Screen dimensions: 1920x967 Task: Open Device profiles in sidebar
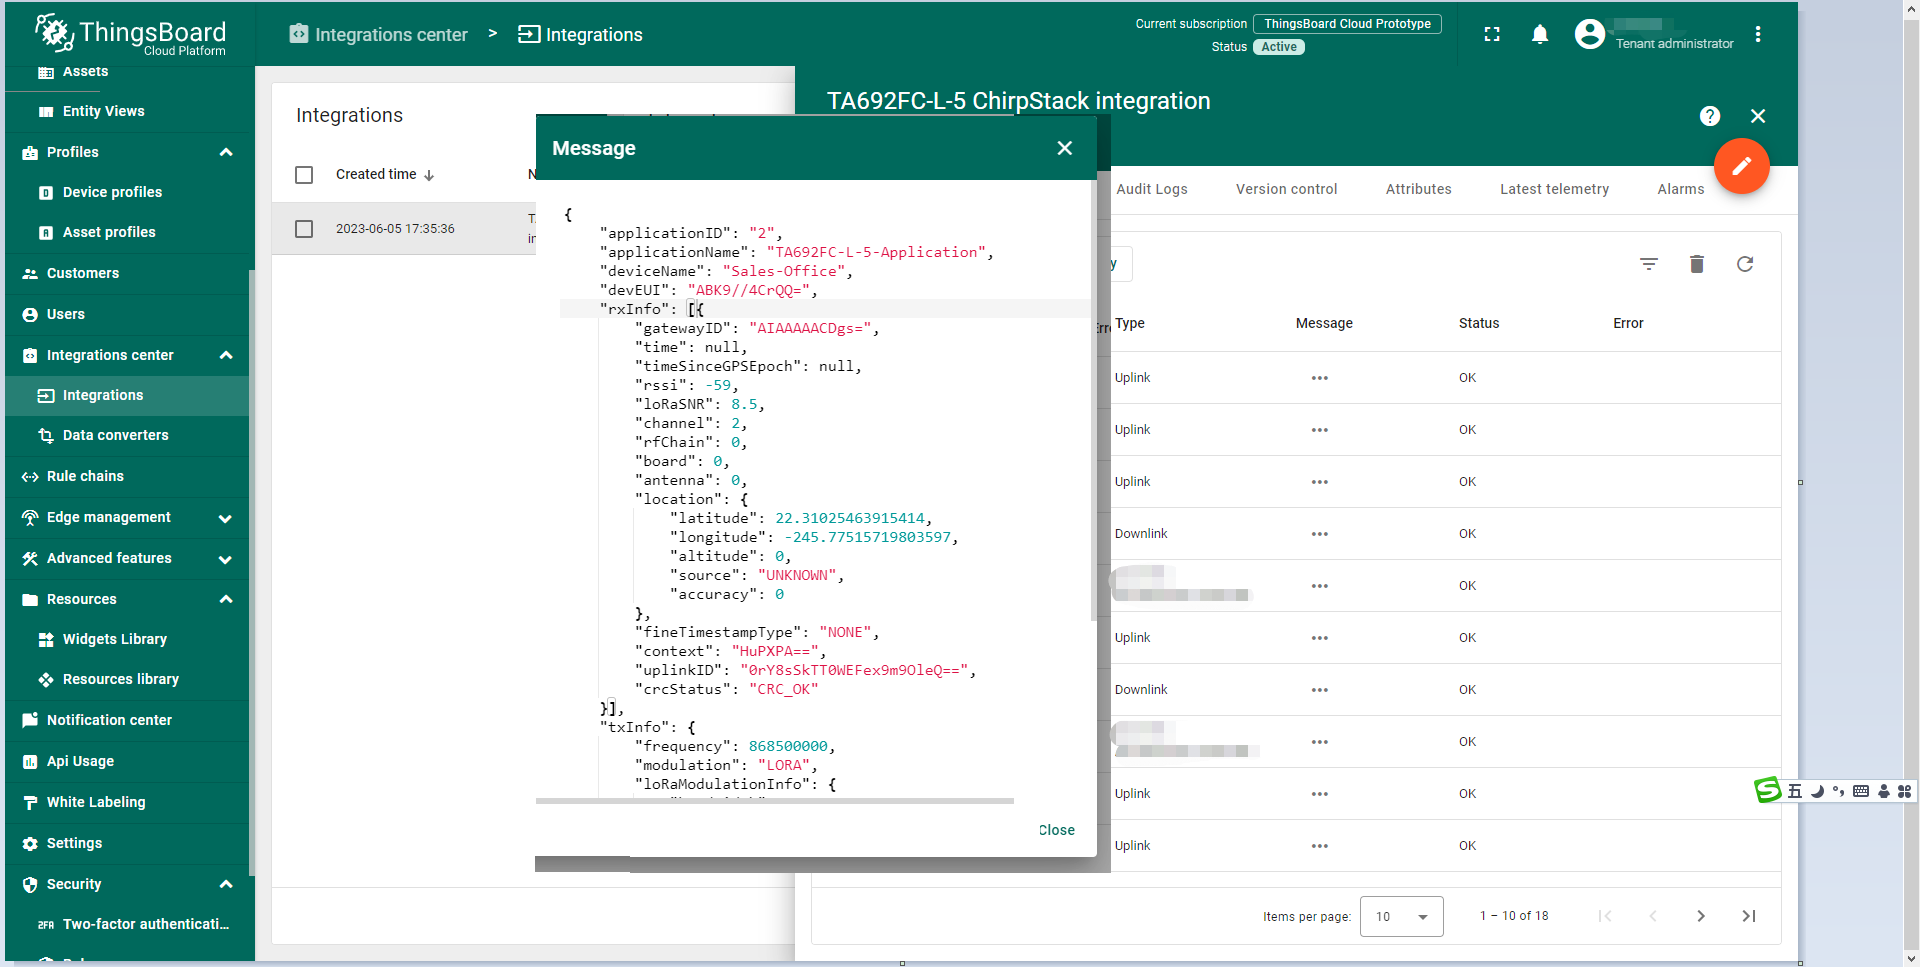point(127,192)
